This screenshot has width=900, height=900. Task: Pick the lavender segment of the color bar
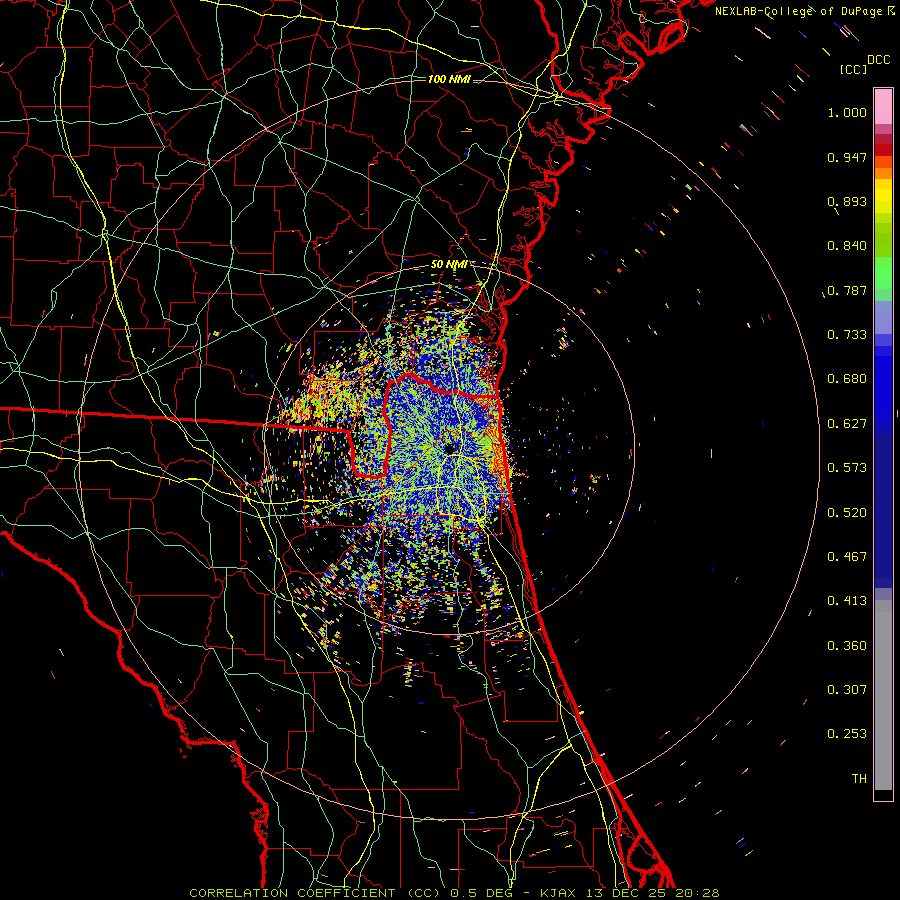click(x=883, y=317)
